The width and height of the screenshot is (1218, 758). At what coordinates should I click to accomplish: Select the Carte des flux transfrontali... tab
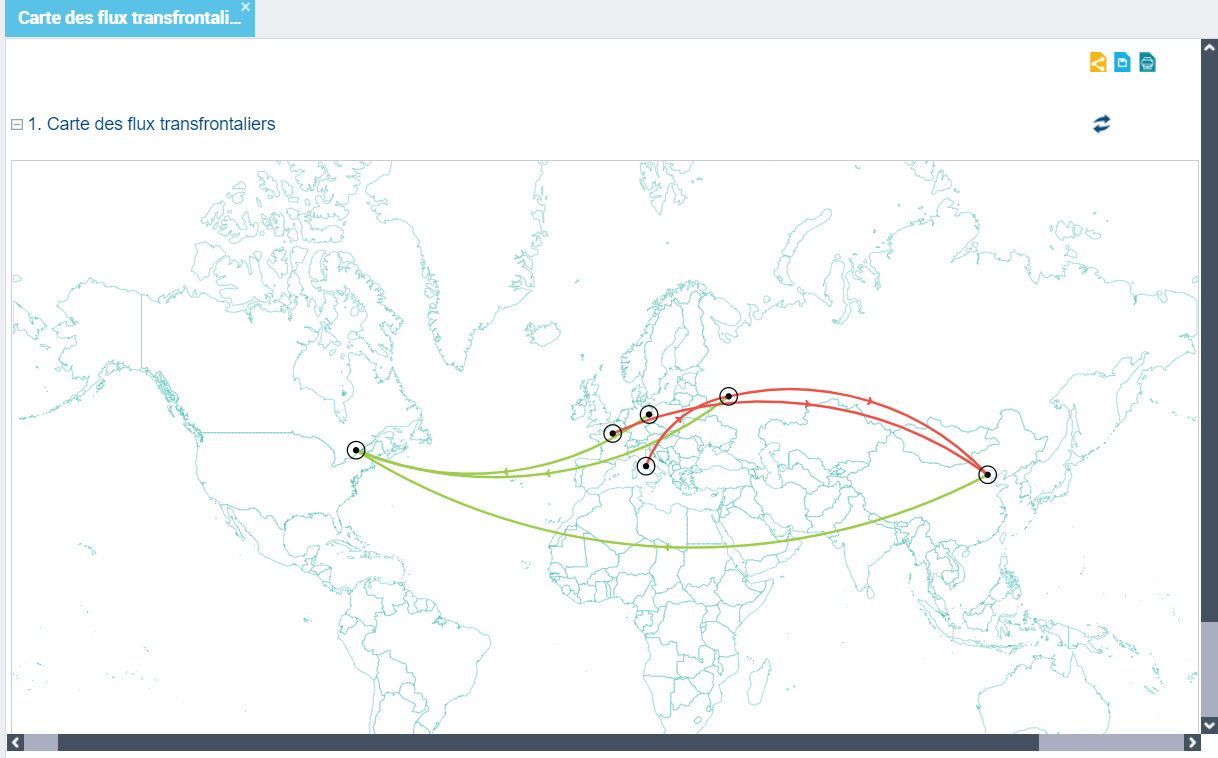click(128, 19)
